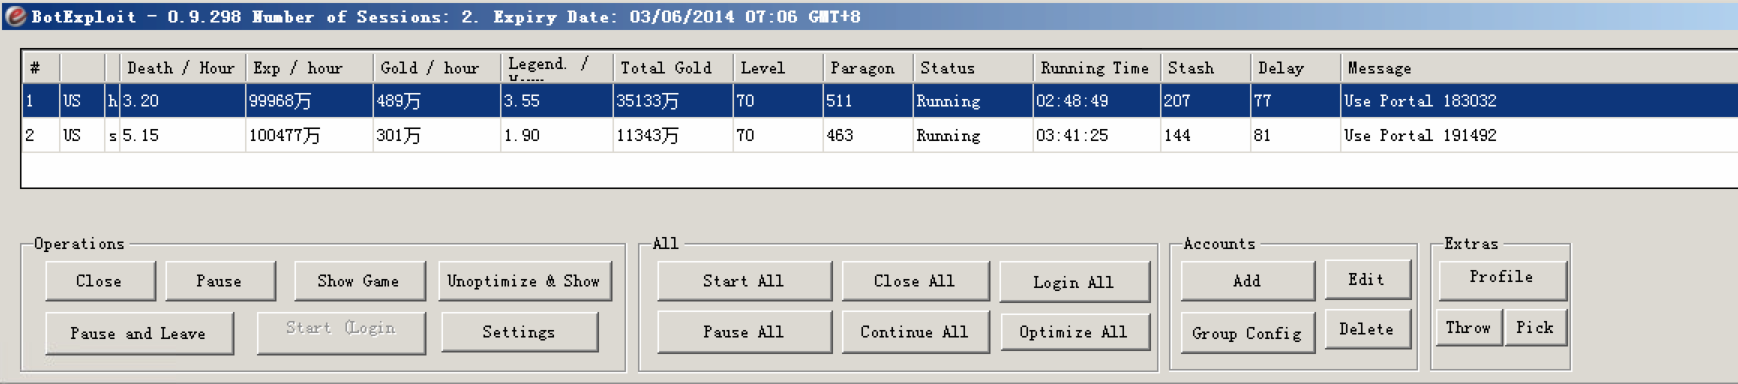Click Start All sessions button

click(x=744, y=281)
